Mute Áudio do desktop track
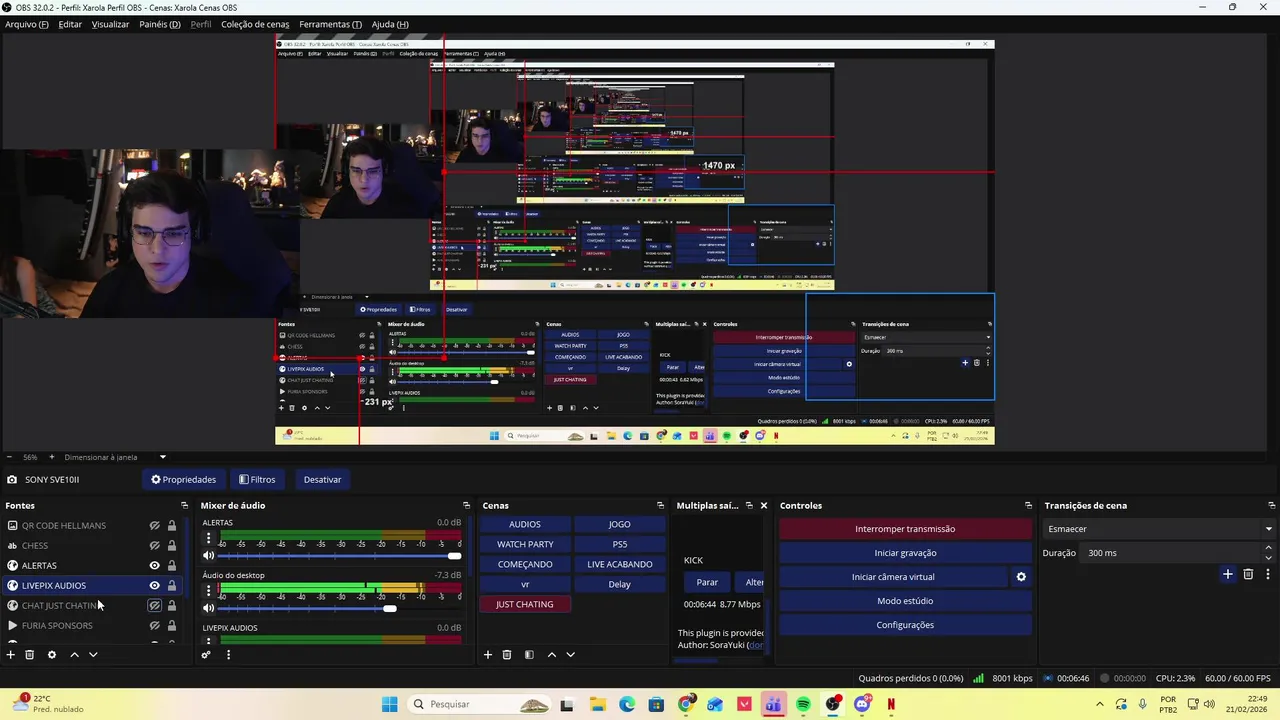 click(x=208, y=609)
